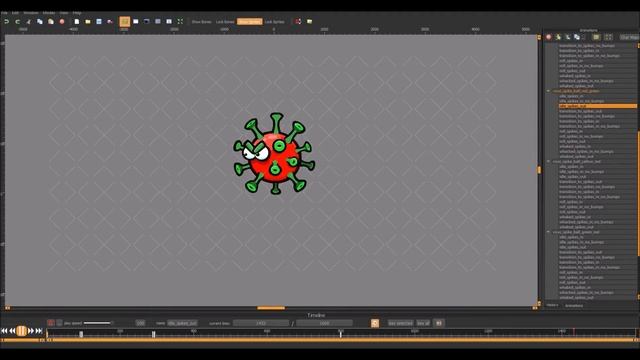The height and width of the screenshot is (360, 640).
Task: Open a project with the yellow folder icon
Action: [88, 21]
